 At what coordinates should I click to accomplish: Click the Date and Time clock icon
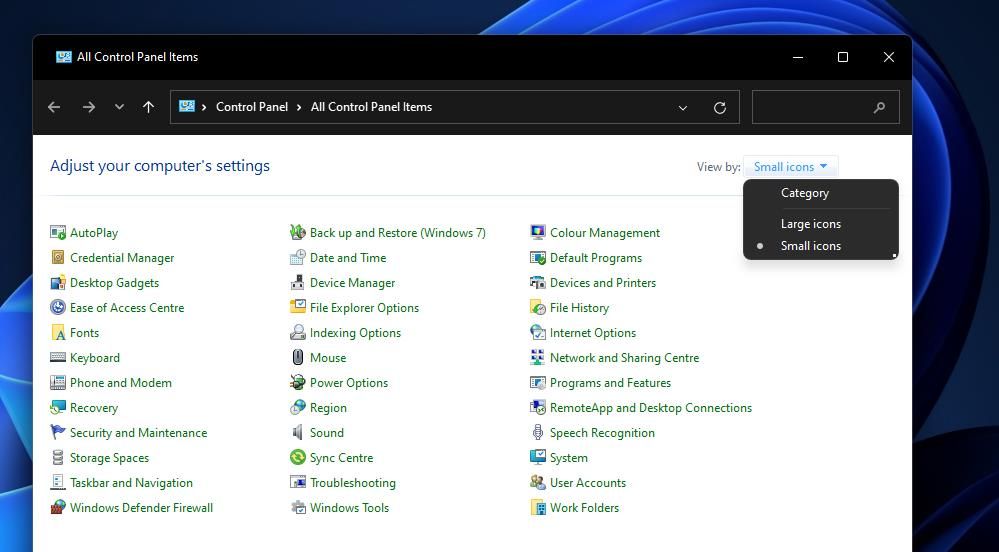coord(298,258)
